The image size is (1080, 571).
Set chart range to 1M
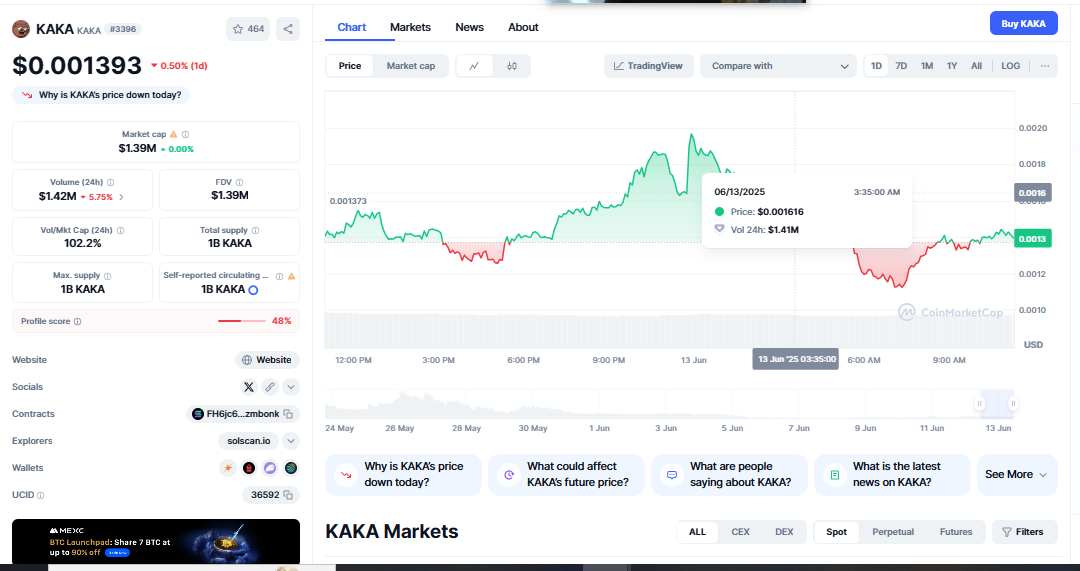927,66
